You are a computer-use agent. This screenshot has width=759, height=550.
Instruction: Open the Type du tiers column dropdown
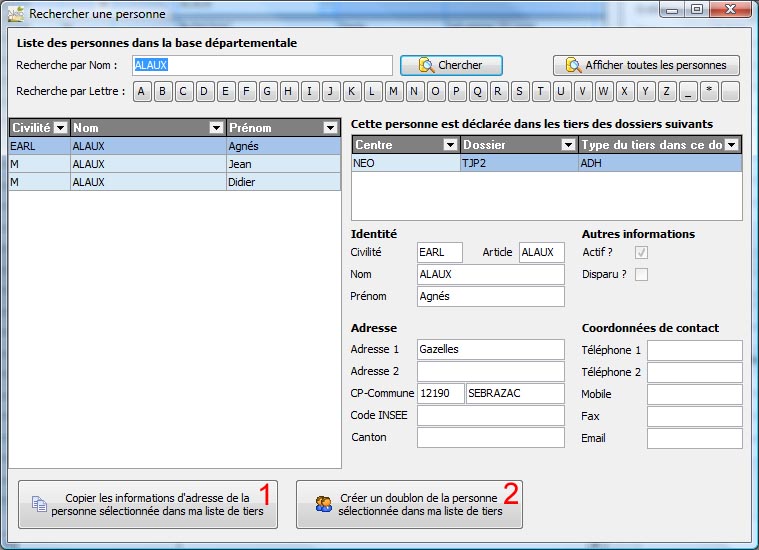pos(732,145)
